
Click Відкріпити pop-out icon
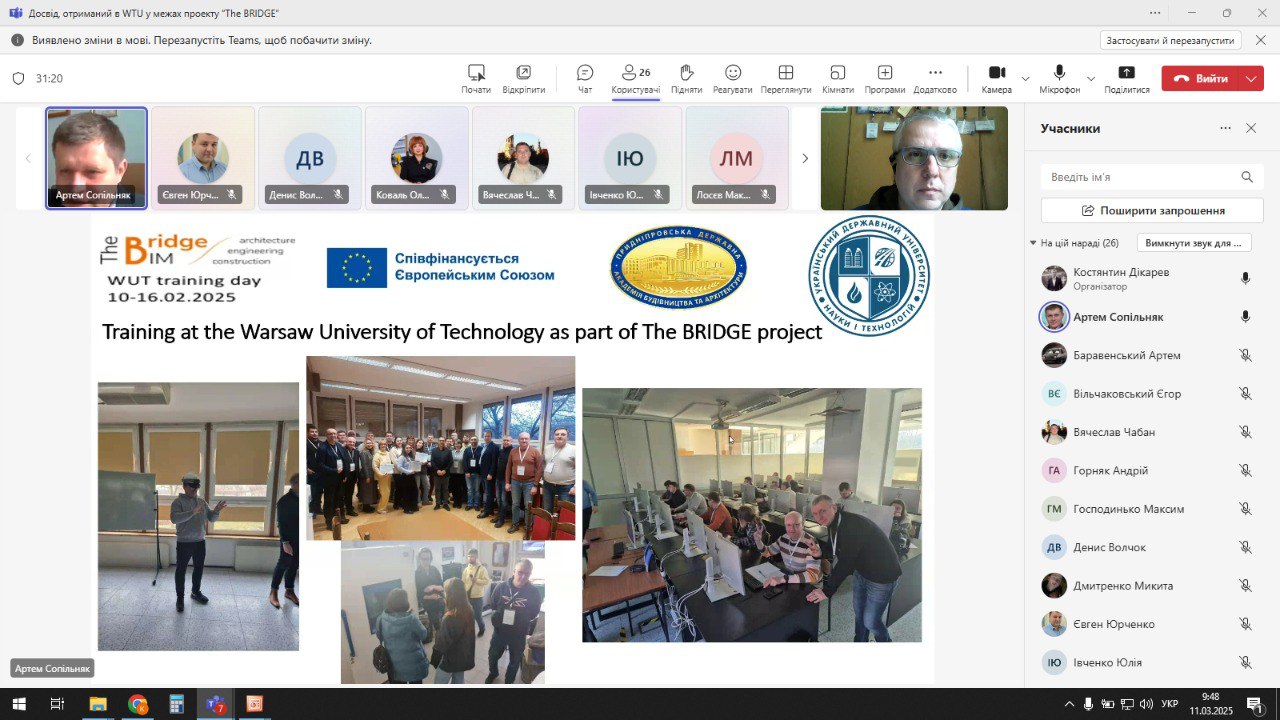coord(524,79)
